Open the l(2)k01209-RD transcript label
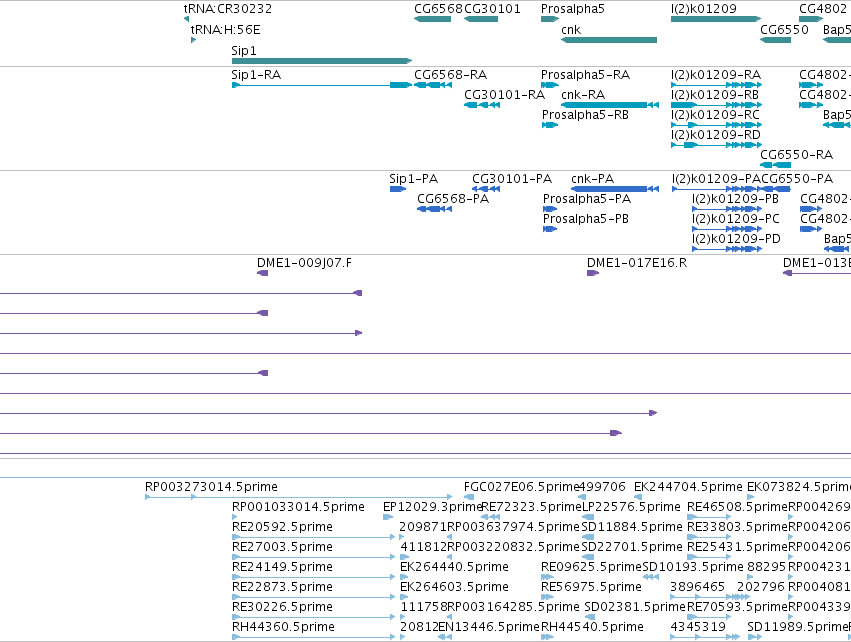851x642 pixels. pyautogui.click(x=716, y=135)
